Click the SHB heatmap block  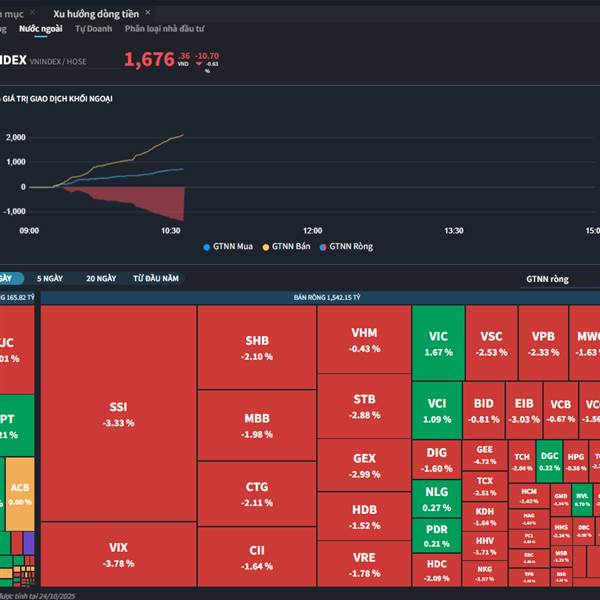point(257,347)
